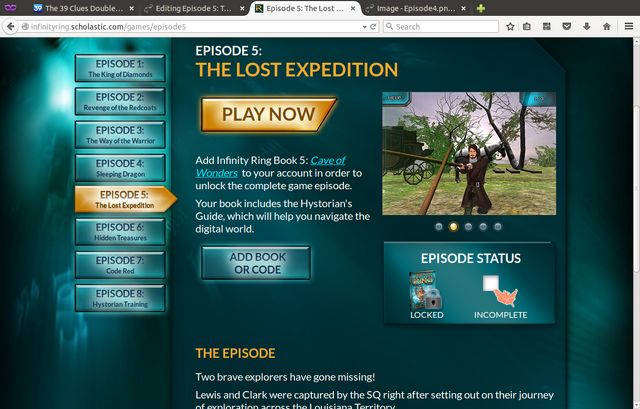Open the downloads arrow icon

coord(587,27)
